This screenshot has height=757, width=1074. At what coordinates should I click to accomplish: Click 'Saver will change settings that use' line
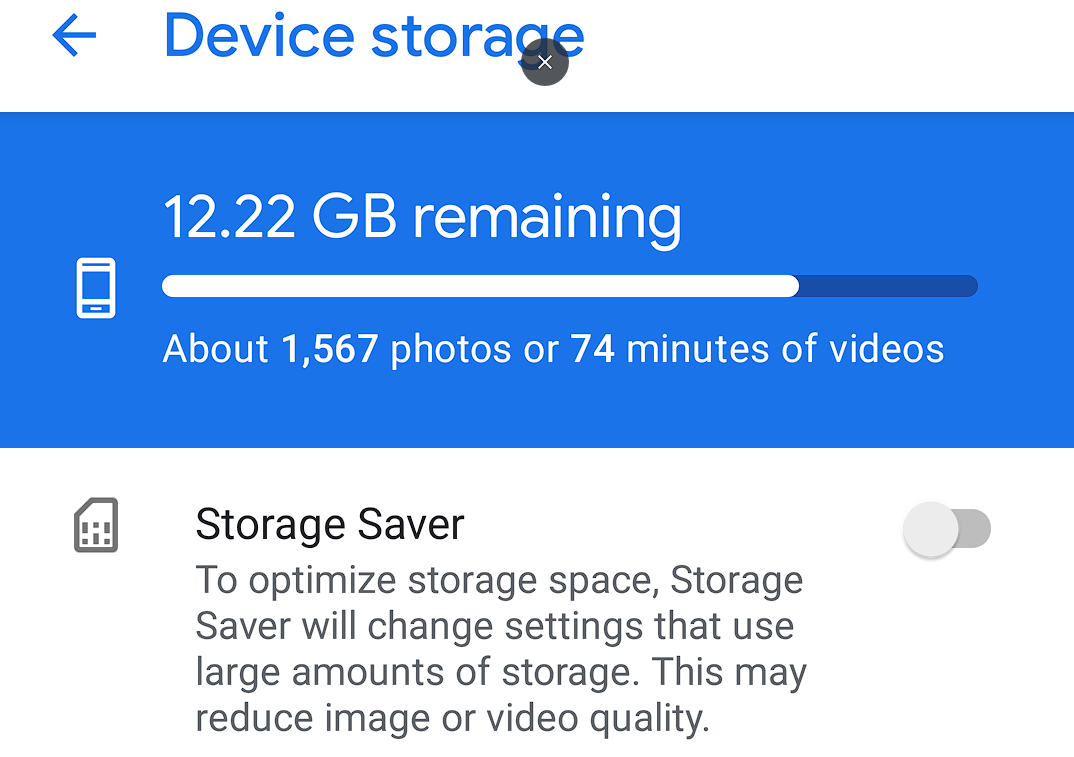[494, 626]
